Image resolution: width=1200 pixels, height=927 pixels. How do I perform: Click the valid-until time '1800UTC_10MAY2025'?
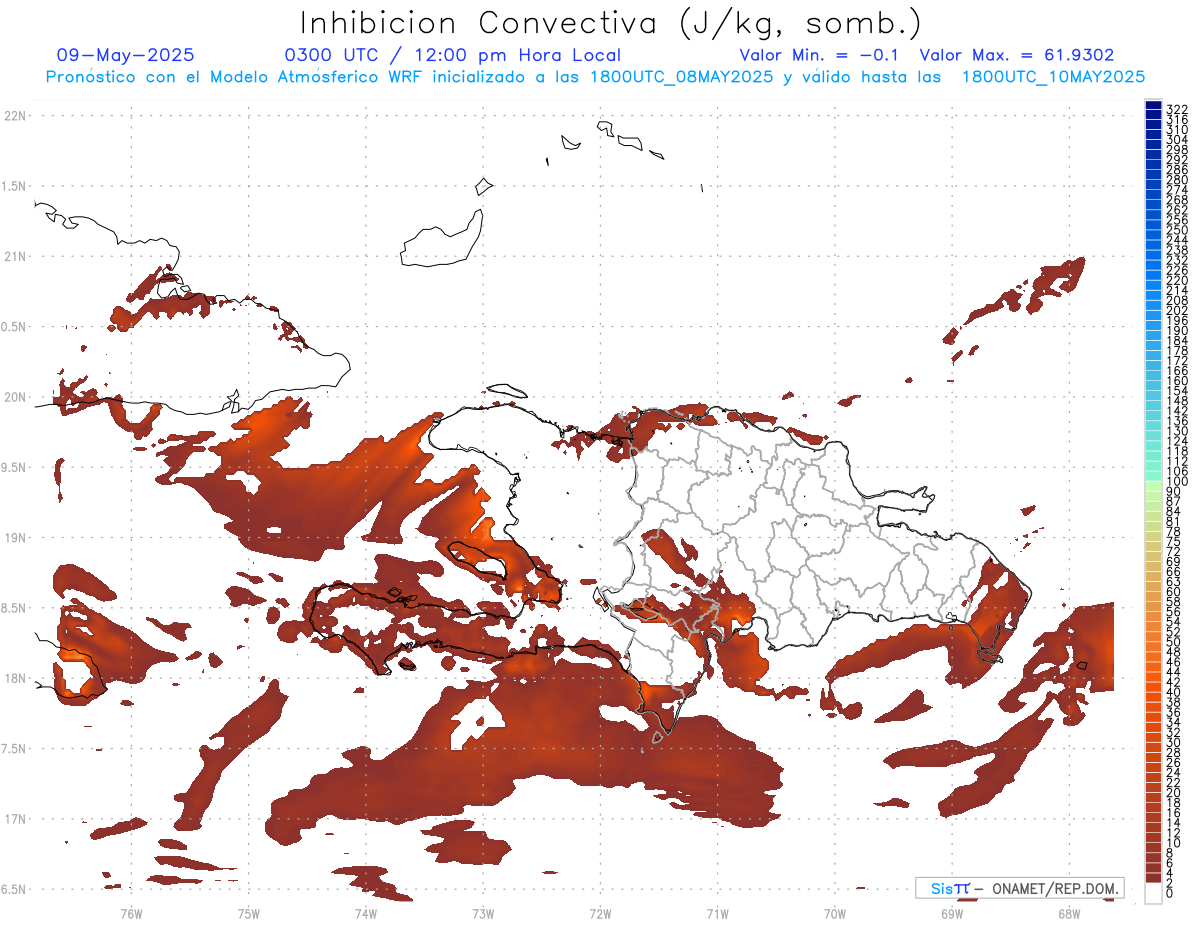(1053, 77)
